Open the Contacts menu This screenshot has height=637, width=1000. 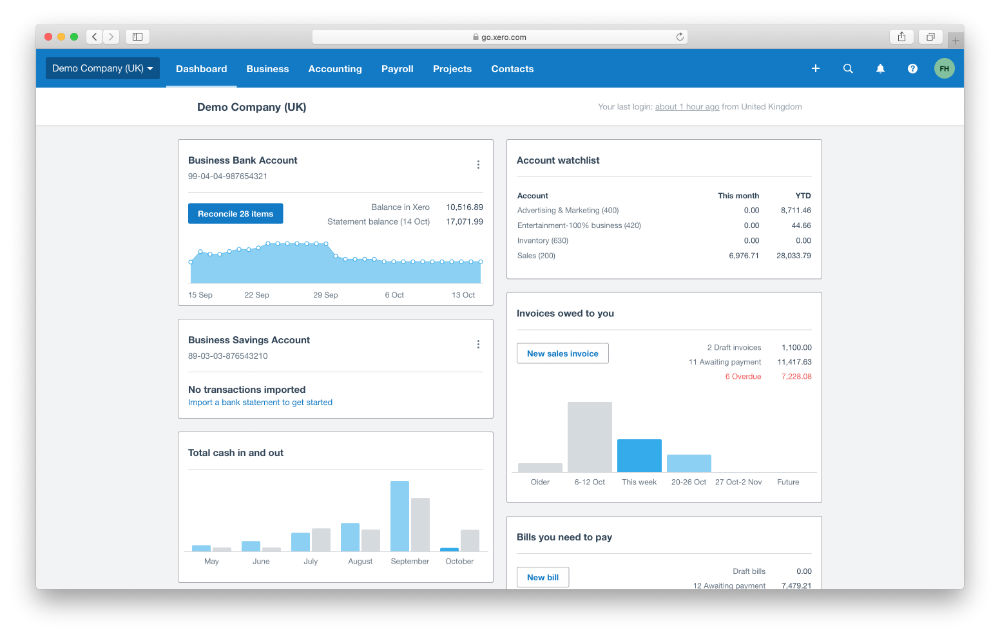tap(512, 69)
